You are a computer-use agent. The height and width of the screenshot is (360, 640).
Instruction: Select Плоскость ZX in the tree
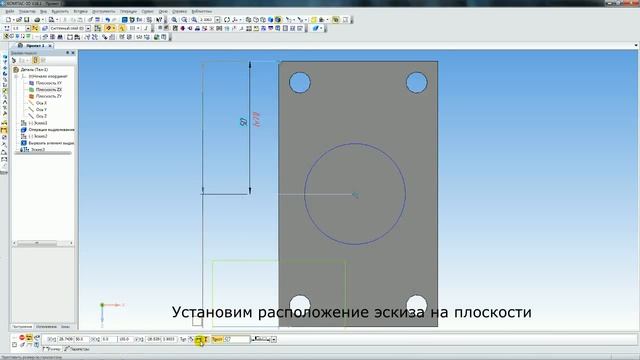pos(49,89)
